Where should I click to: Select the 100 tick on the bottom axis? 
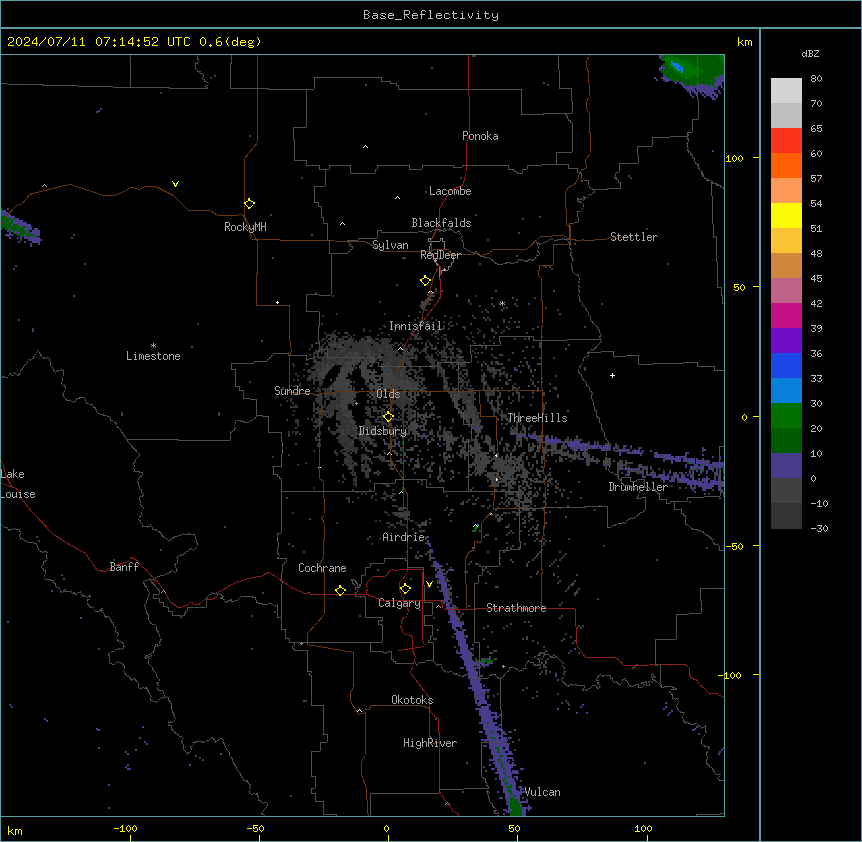(643, 828)
